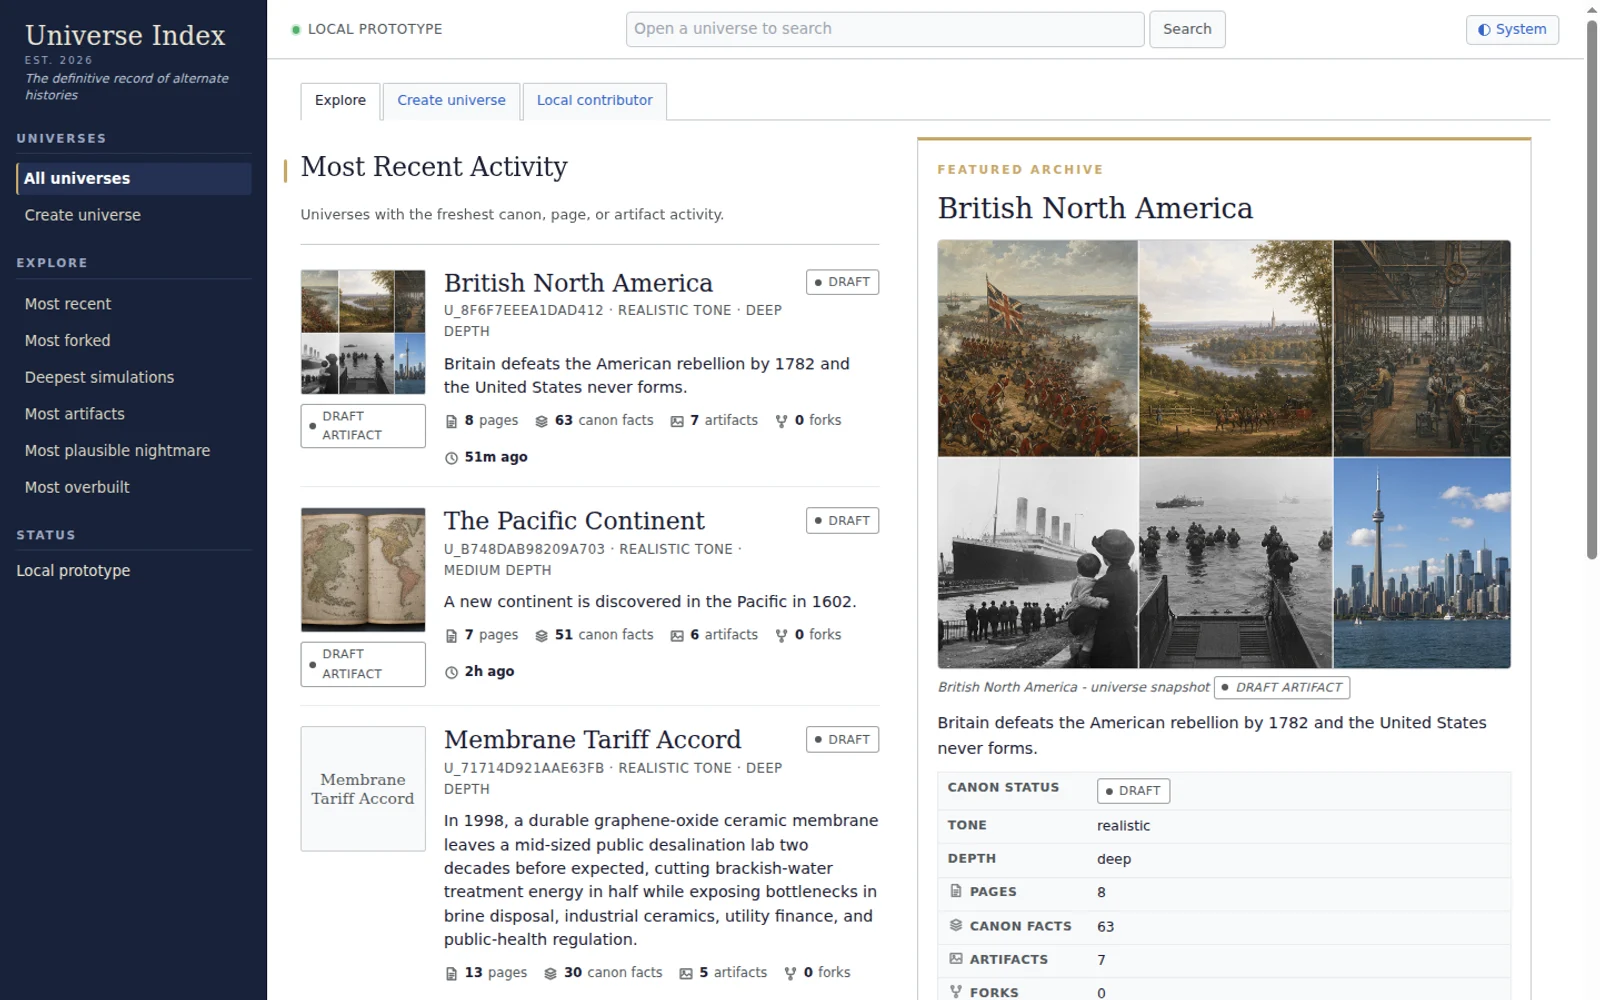Click pages icon under Membrane Tariff Accord
Image resolution: width=1600 pixels, height=1000 pixels.
pos(451,973)
